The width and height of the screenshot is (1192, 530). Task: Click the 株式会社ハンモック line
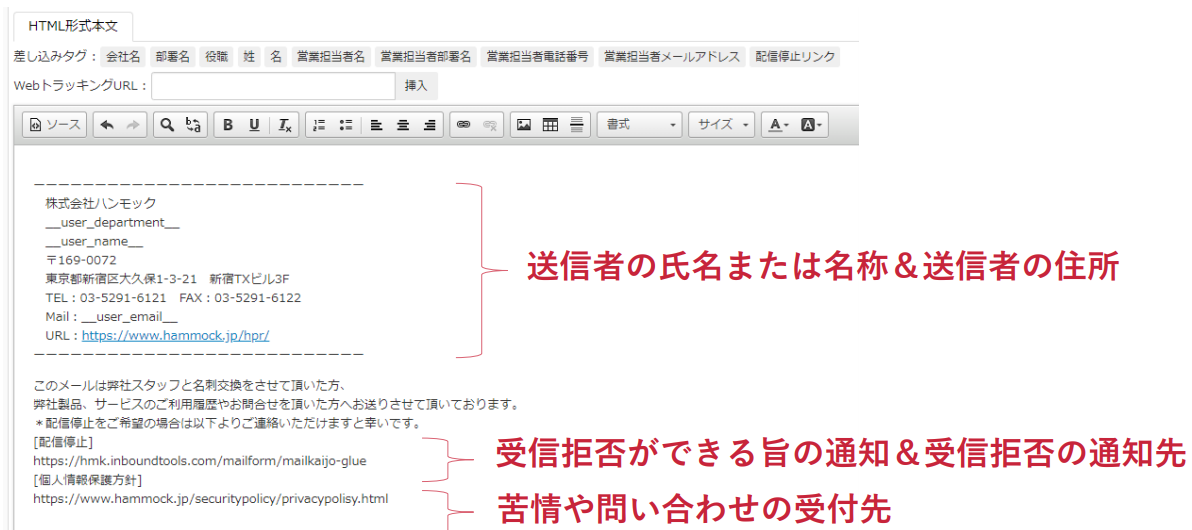(x=100, y=204)
